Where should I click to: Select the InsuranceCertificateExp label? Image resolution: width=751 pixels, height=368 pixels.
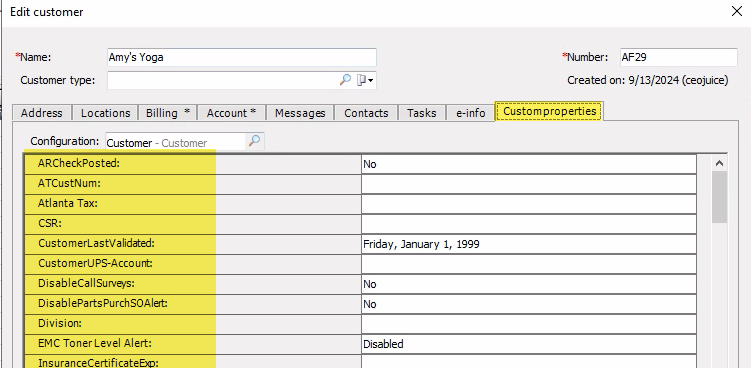point(98,363)
